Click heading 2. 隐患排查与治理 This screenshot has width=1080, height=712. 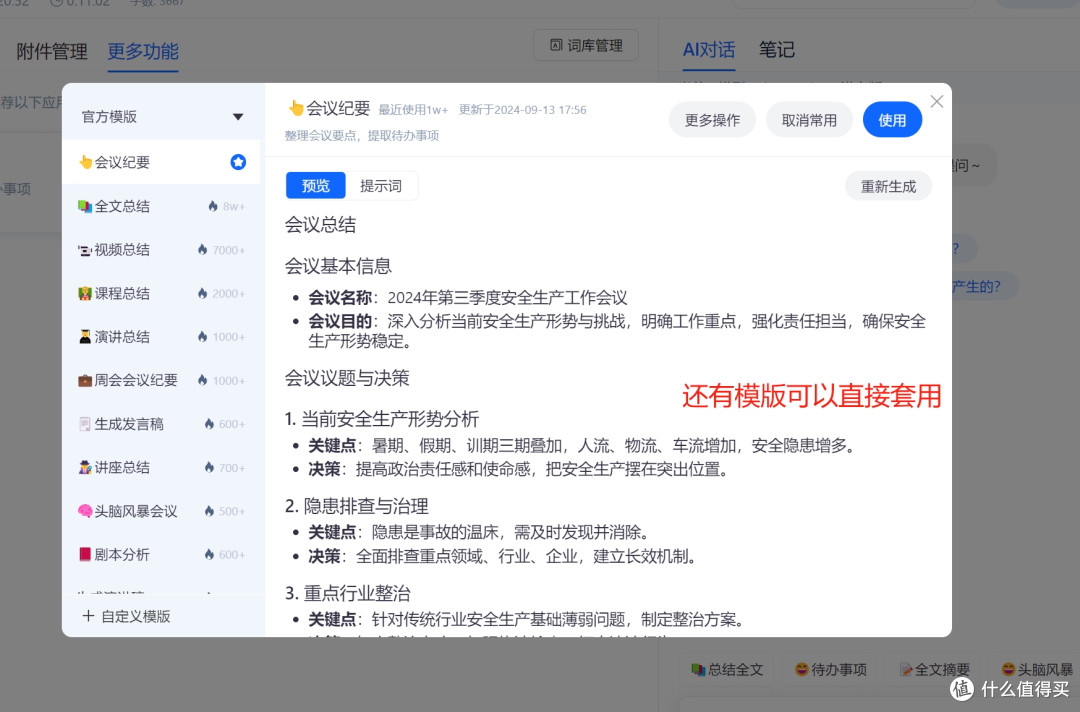[356, 506]
